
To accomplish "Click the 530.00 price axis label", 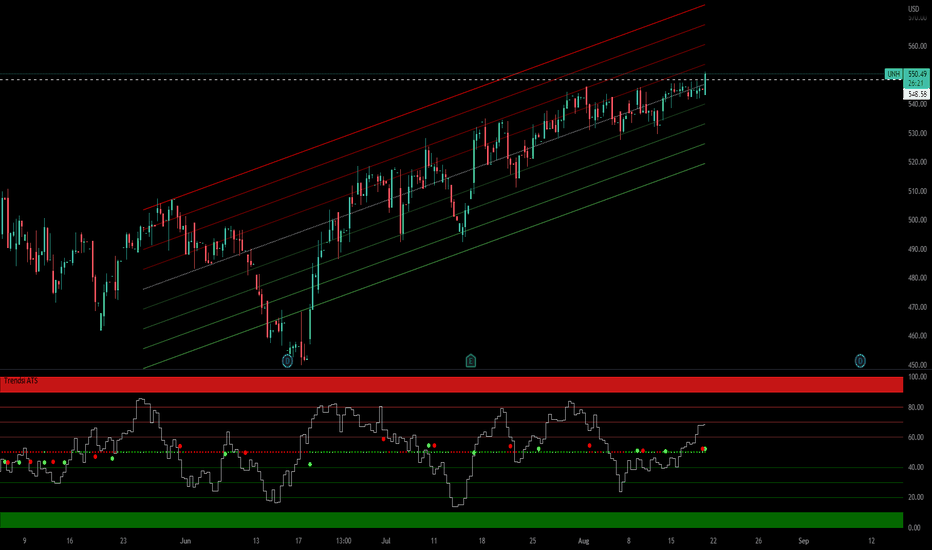I will coord(917,133).
